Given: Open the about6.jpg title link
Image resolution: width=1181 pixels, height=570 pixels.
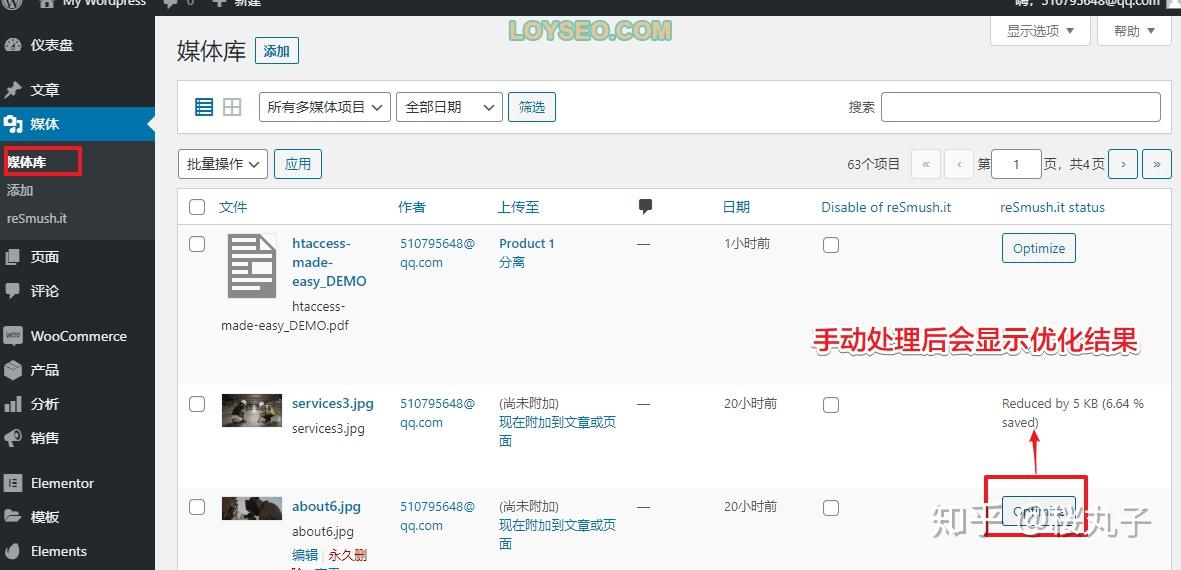Looking at the screenshot, I should 326,506.
